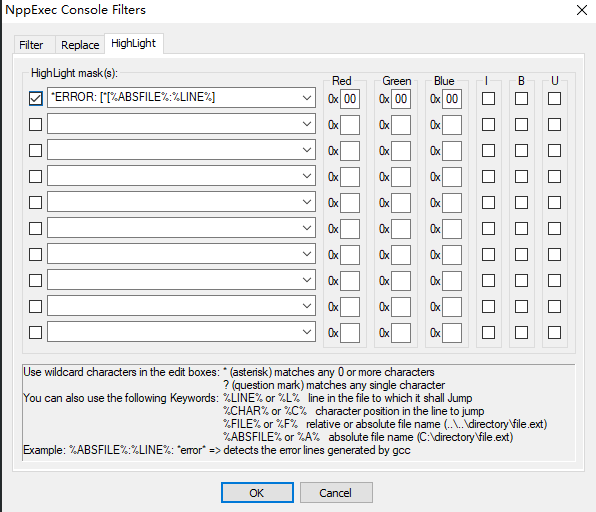Open the Replace tab

[x=80, y=45]
